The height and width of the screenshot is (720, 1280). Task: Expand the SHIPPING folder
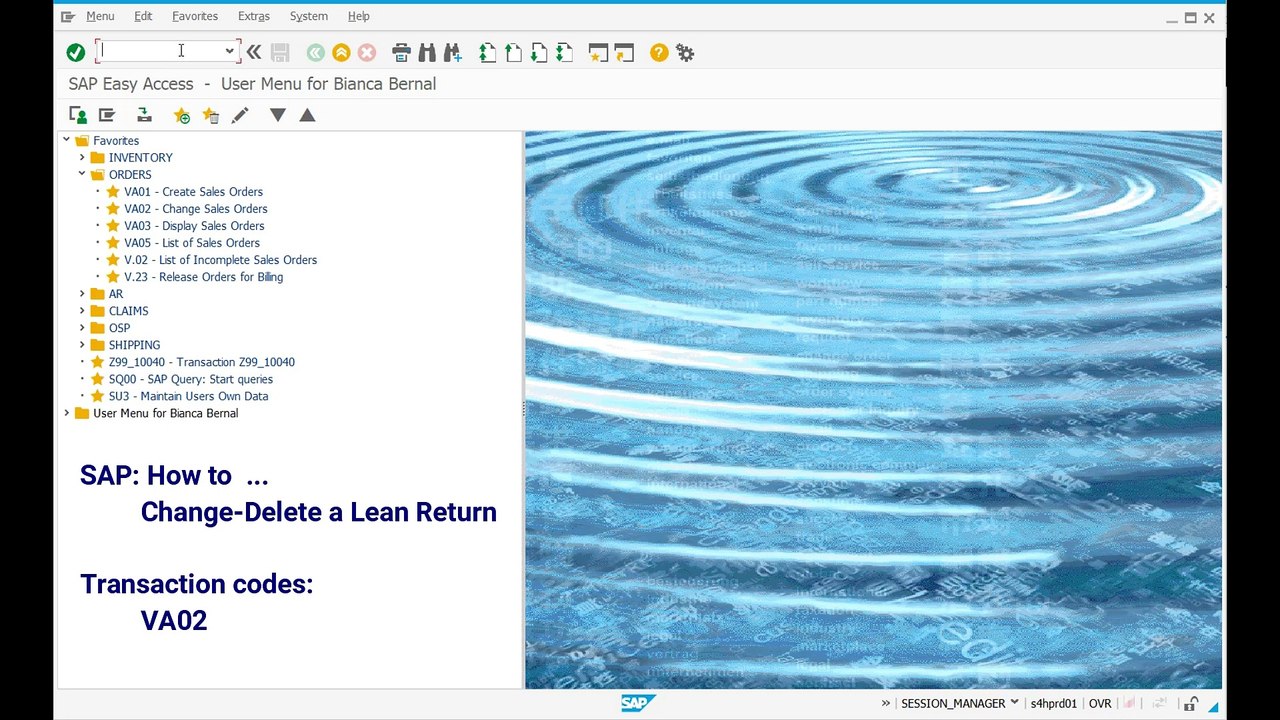point(83,345)
